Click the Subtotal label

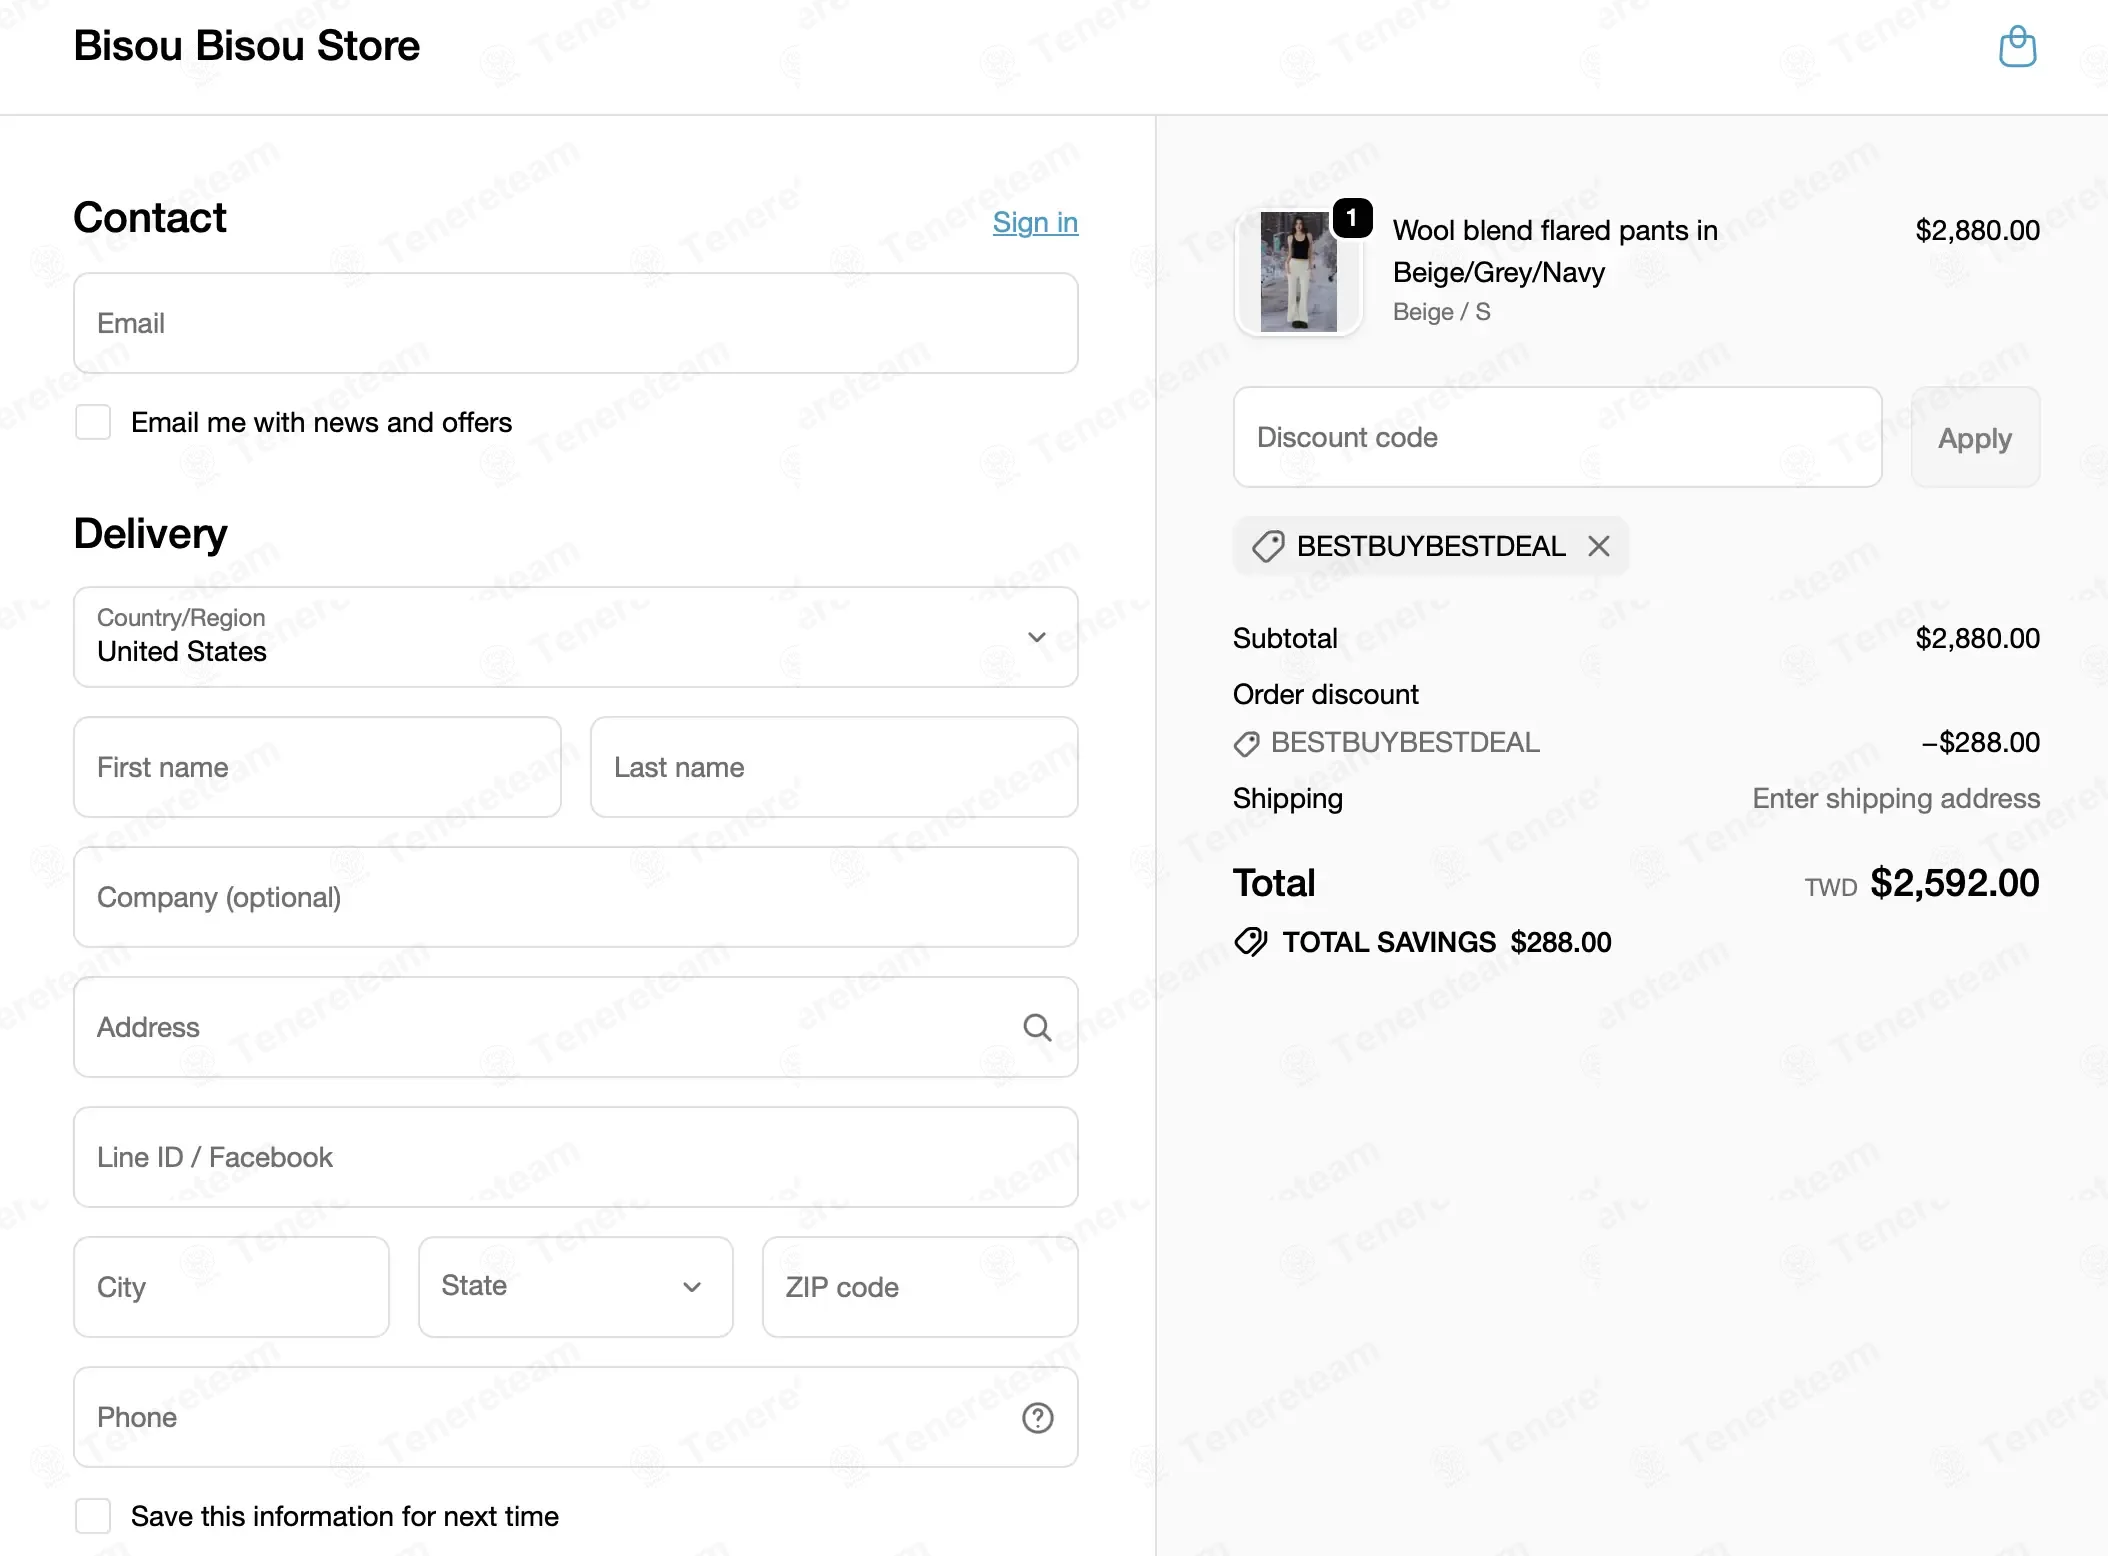[x=1285, y=638]
